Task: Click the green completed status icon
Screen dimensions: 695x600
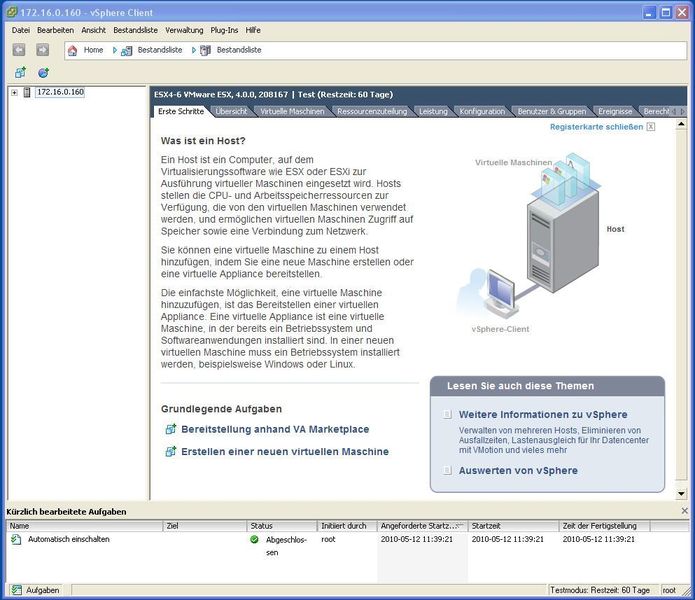Action: pos(254,539)
